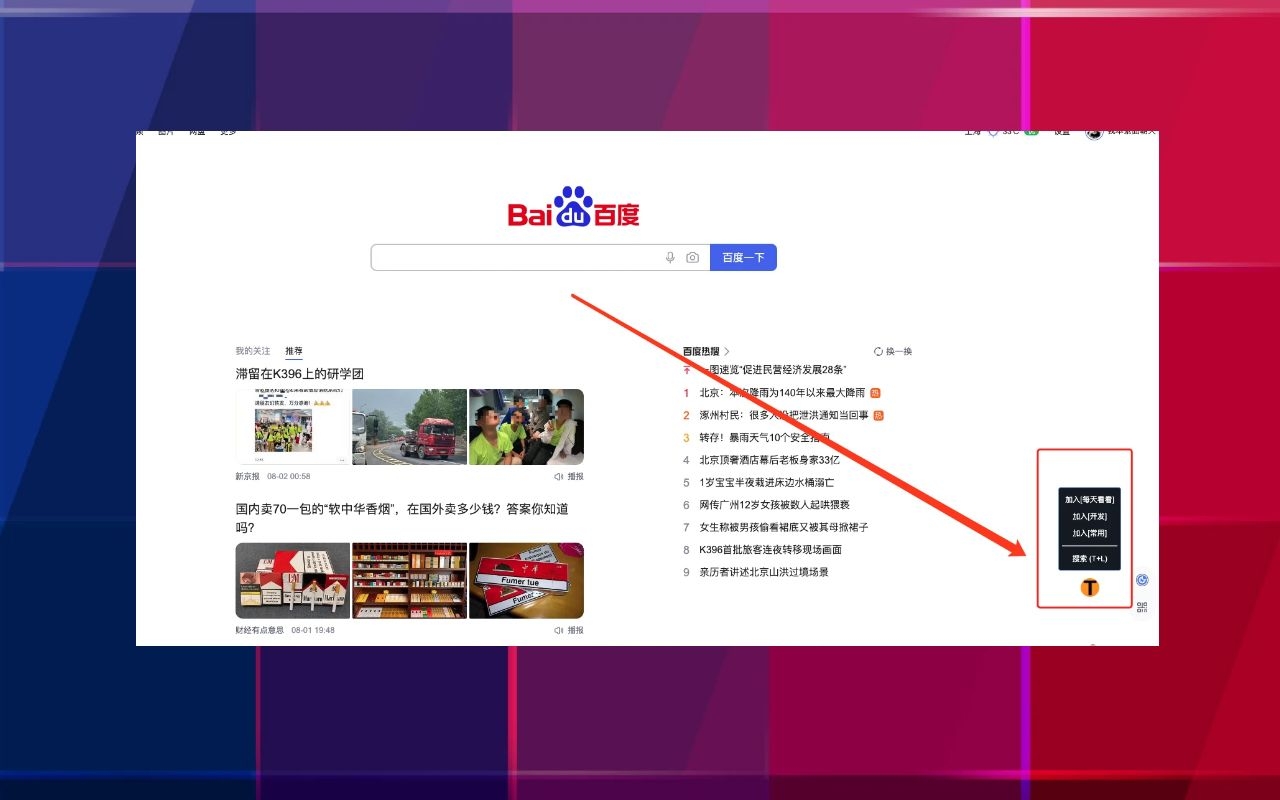Open the 百度热搜 heading link

coord(706,352)
